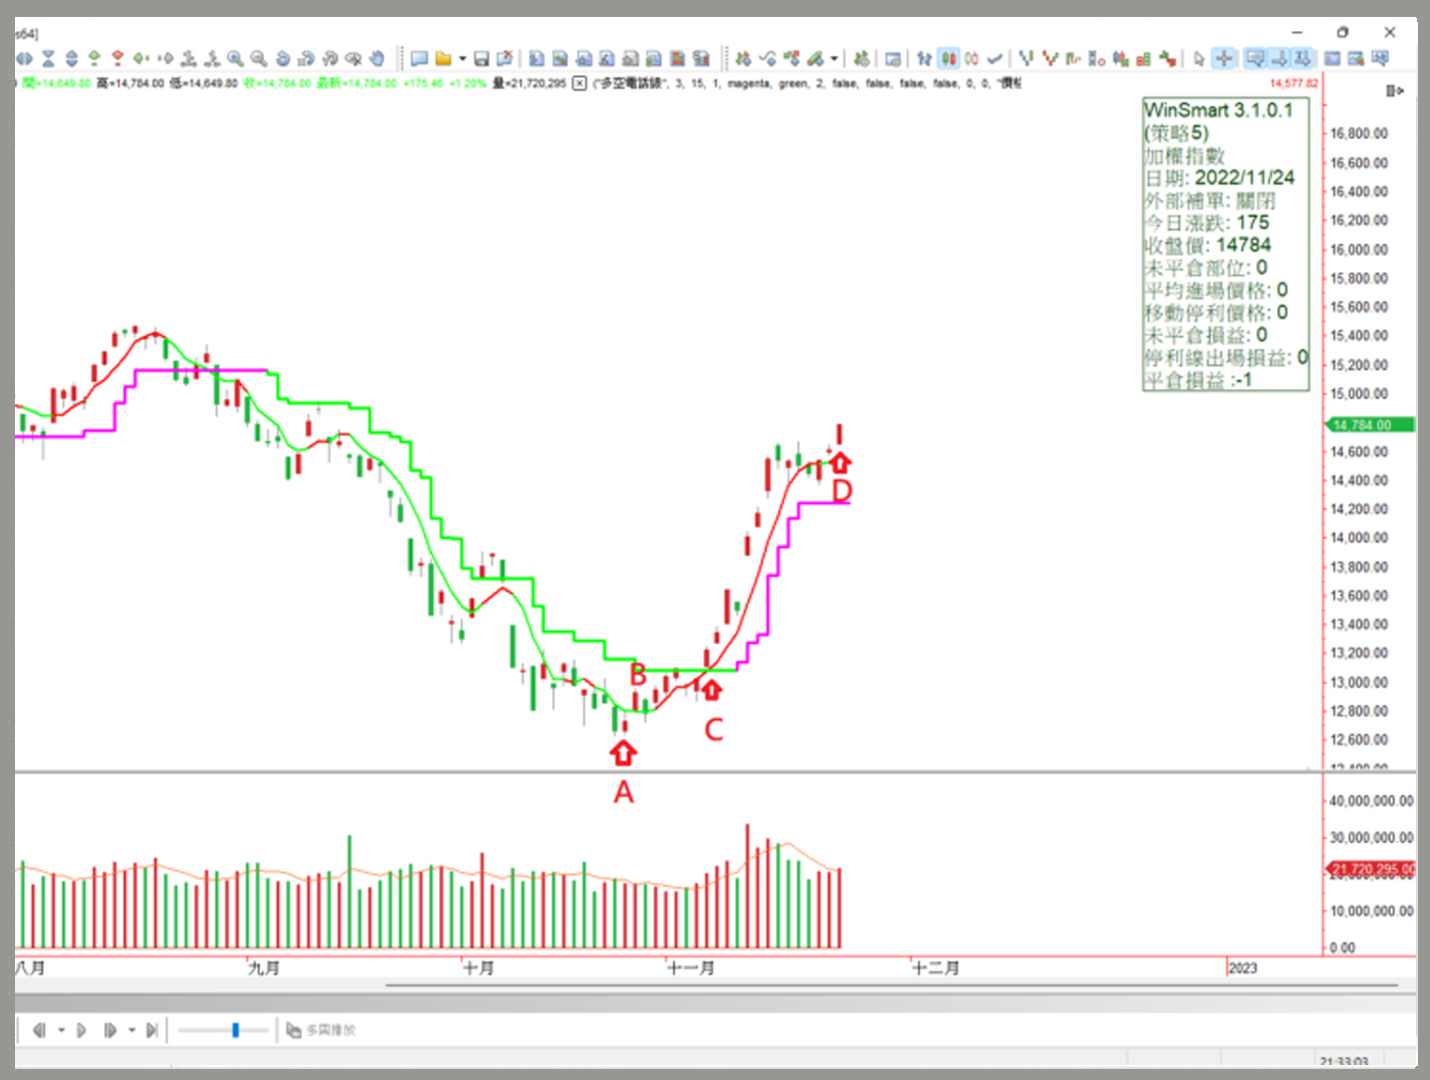Click the last monitor icon in toolbar

(x=1380, y=59)
